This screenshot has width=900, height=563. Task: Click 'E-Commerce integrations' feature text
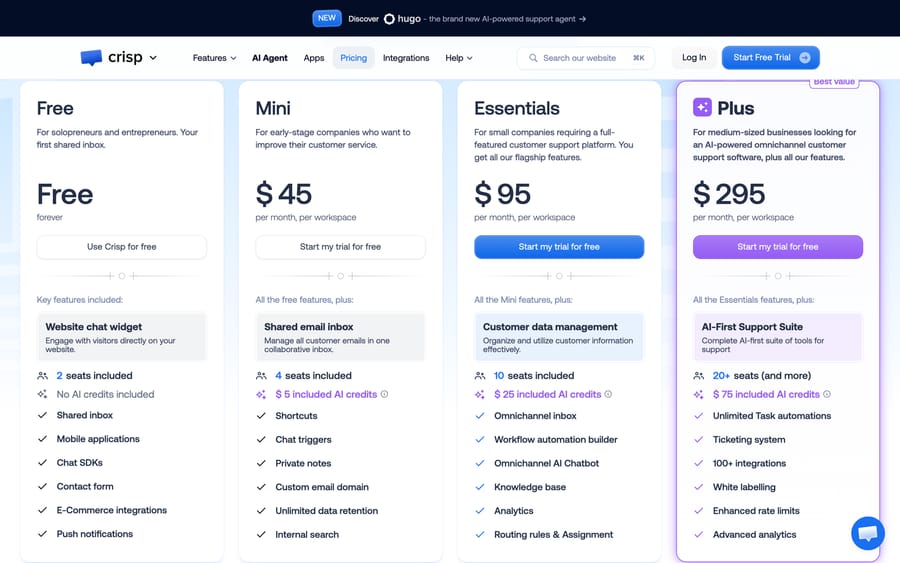click(112, 510)
